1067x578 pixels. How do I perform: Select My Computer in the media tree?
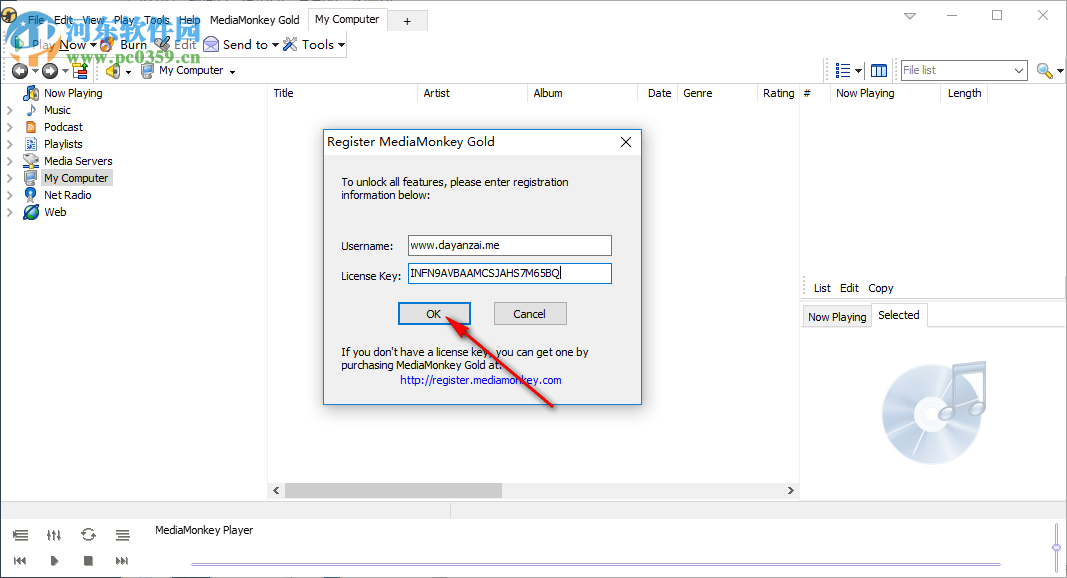[x=76, y=178]
